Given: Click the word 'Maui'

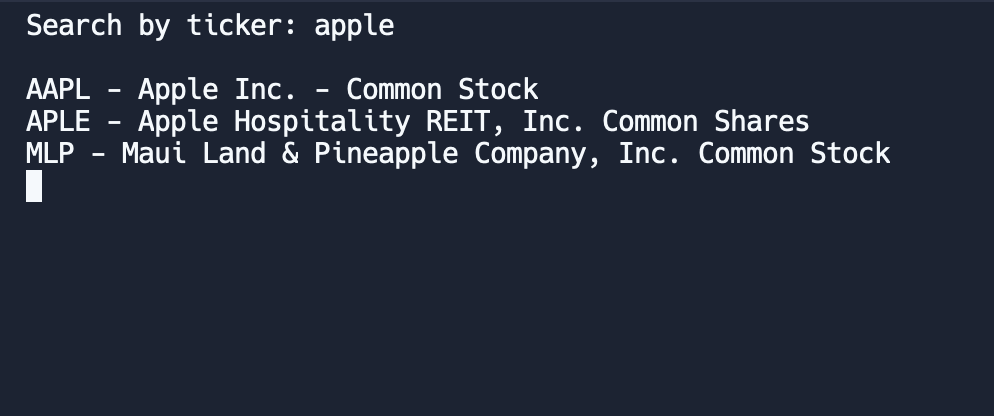Looking at the screenshot, I should 154,153.
